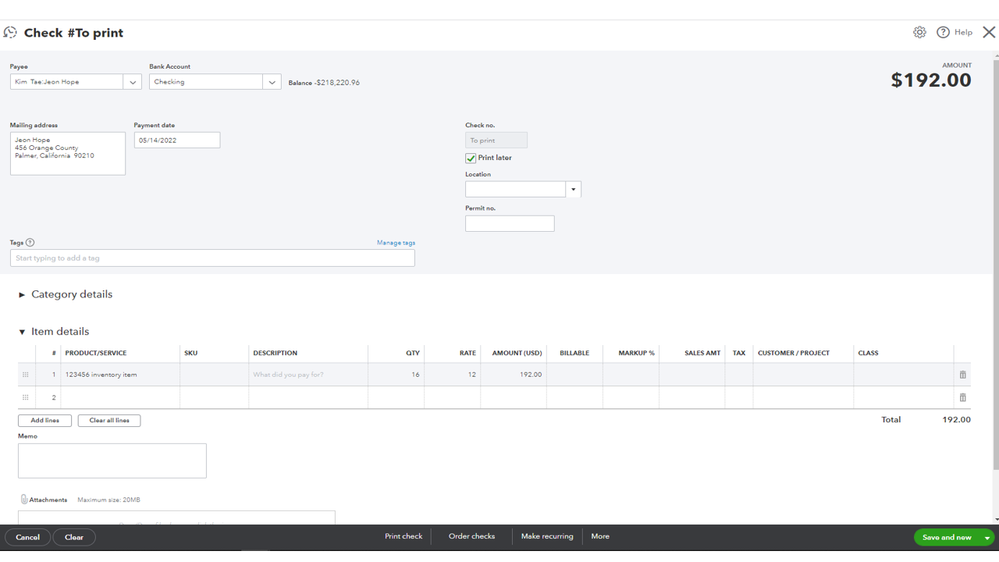Grab the row 2 drag handle
This screenshot has width=999, height=562.
(25, 398)
